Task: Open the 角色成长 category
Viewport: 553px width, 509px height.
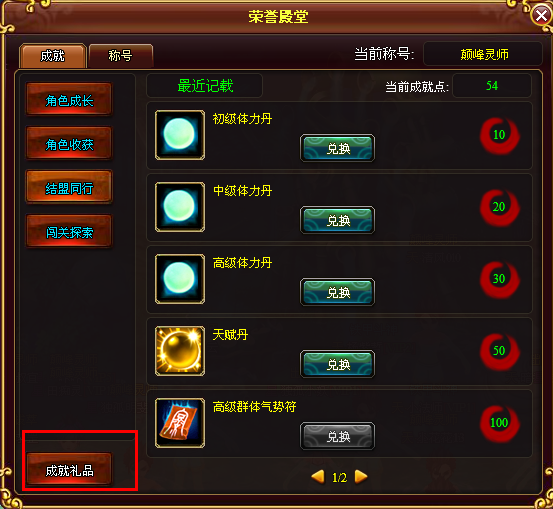Action: tap(69, 99)
